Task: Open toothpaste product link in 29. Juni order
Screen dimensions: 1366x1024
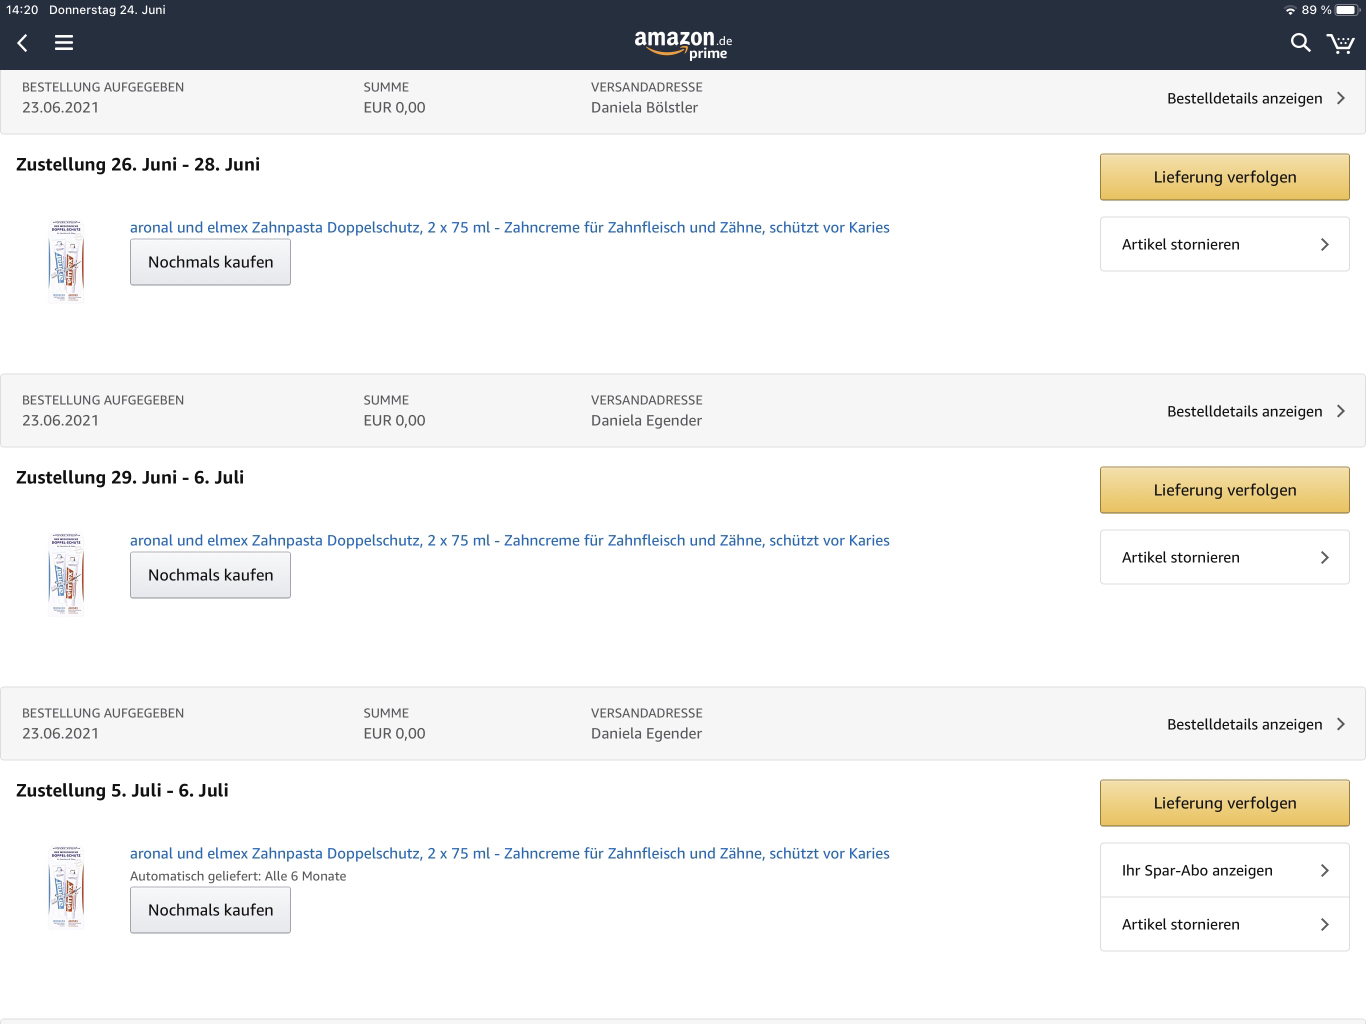Action: click(510, 540)
